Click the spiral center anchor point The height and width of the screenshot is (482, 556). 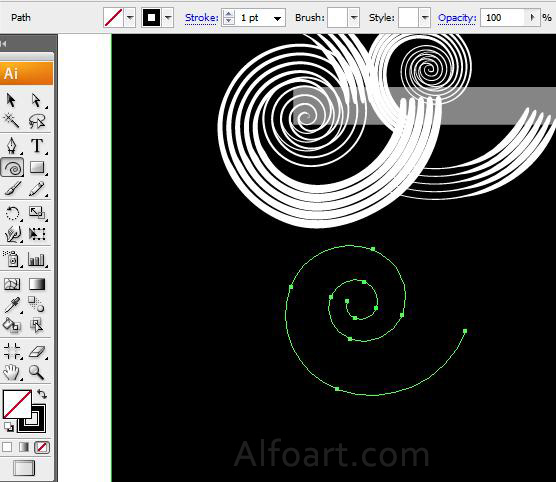(347, 301)
